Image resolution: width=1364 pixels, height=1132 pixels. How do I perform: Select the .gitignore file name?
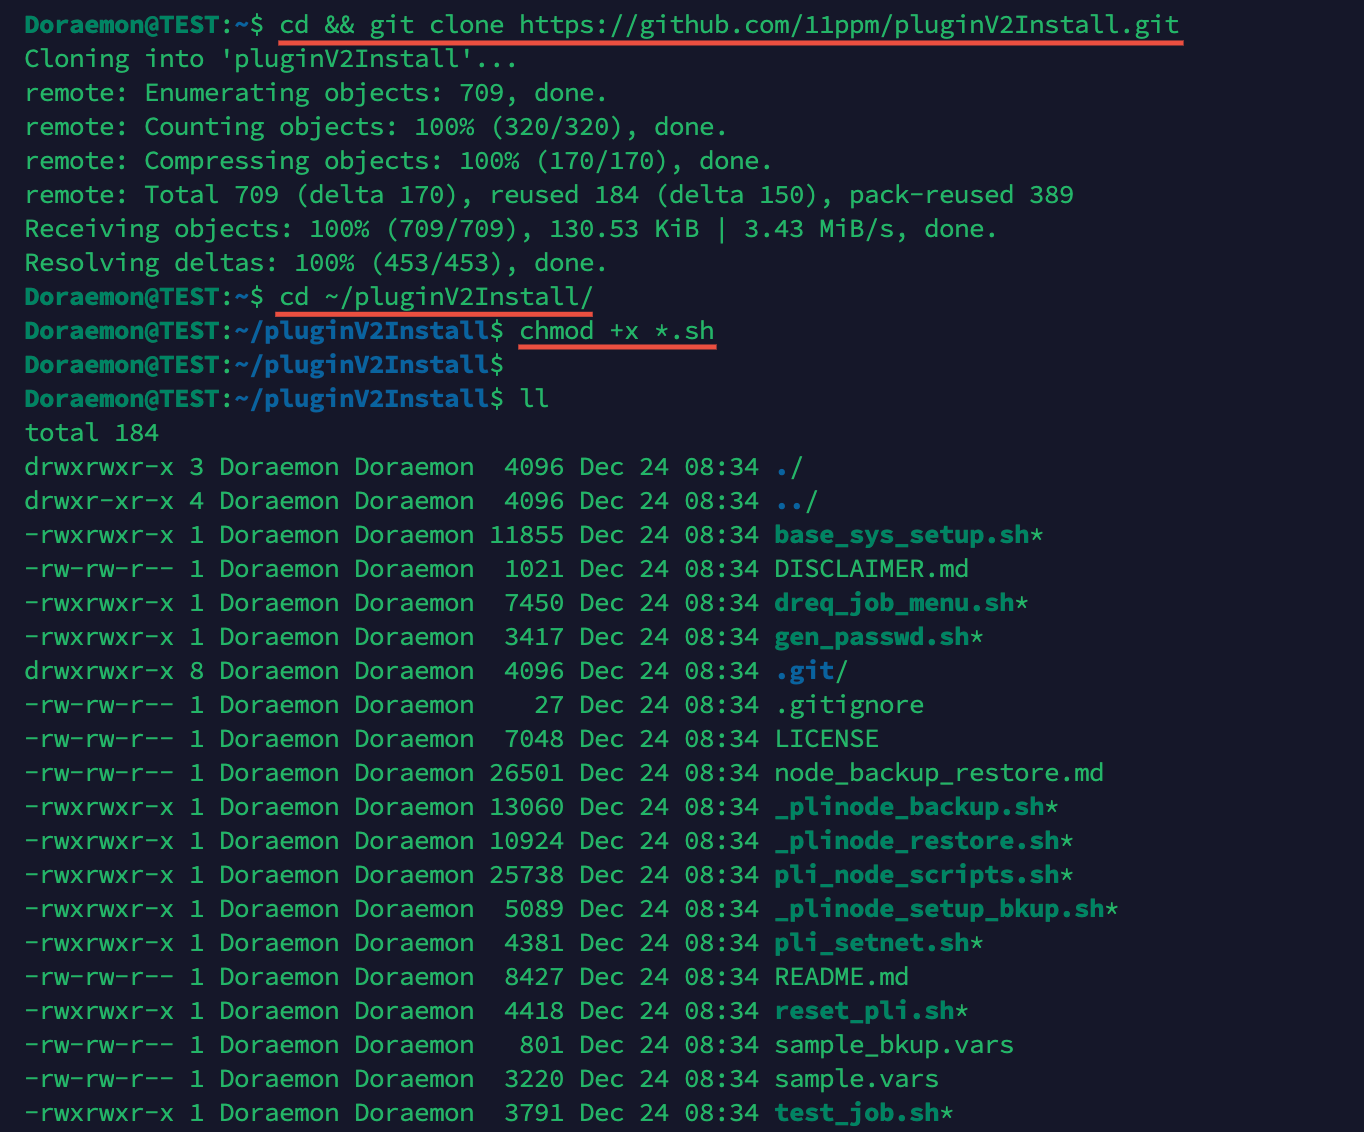click(848, 704)
